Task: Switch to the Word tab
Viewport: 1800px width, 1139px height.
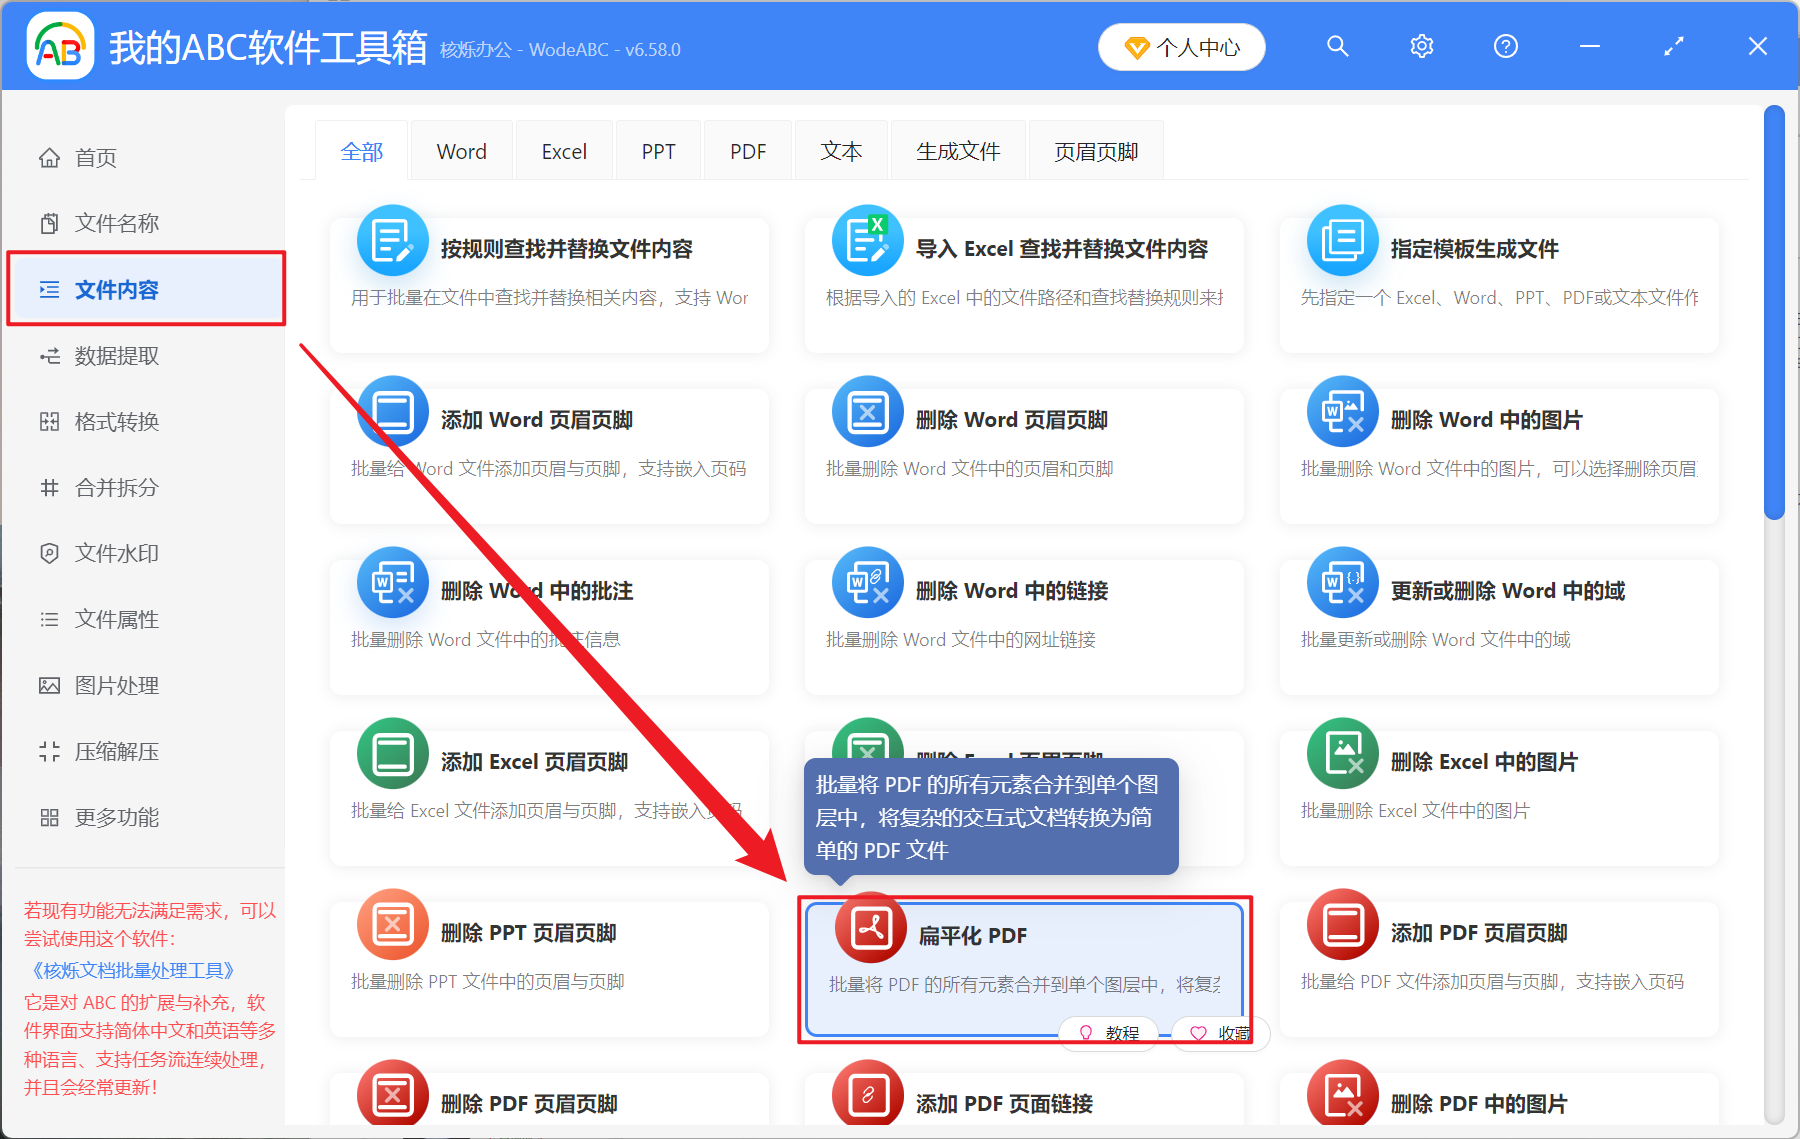Action: pos(461,150)
